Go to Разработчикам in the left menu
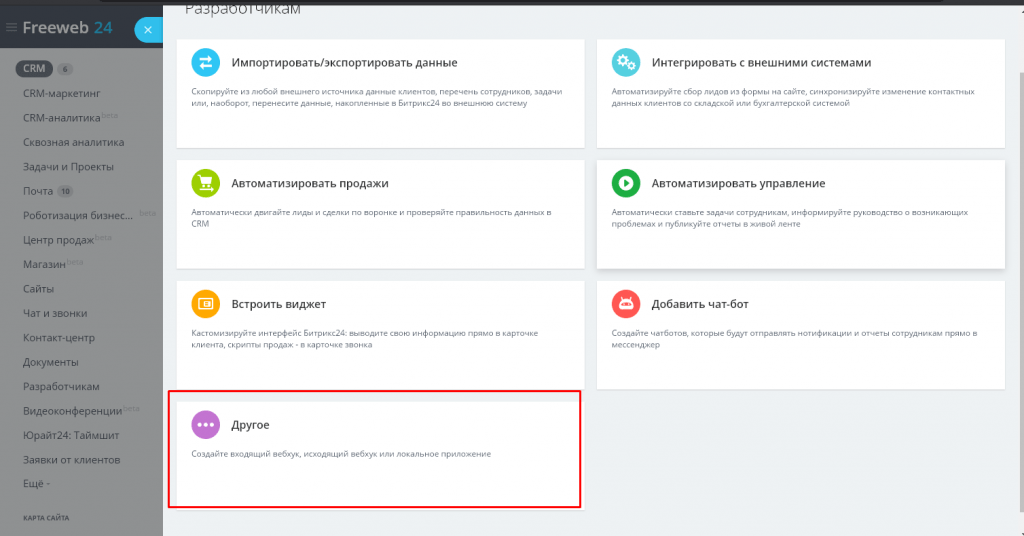This screenshot has height=536, width=1024. tap(61, 387)
